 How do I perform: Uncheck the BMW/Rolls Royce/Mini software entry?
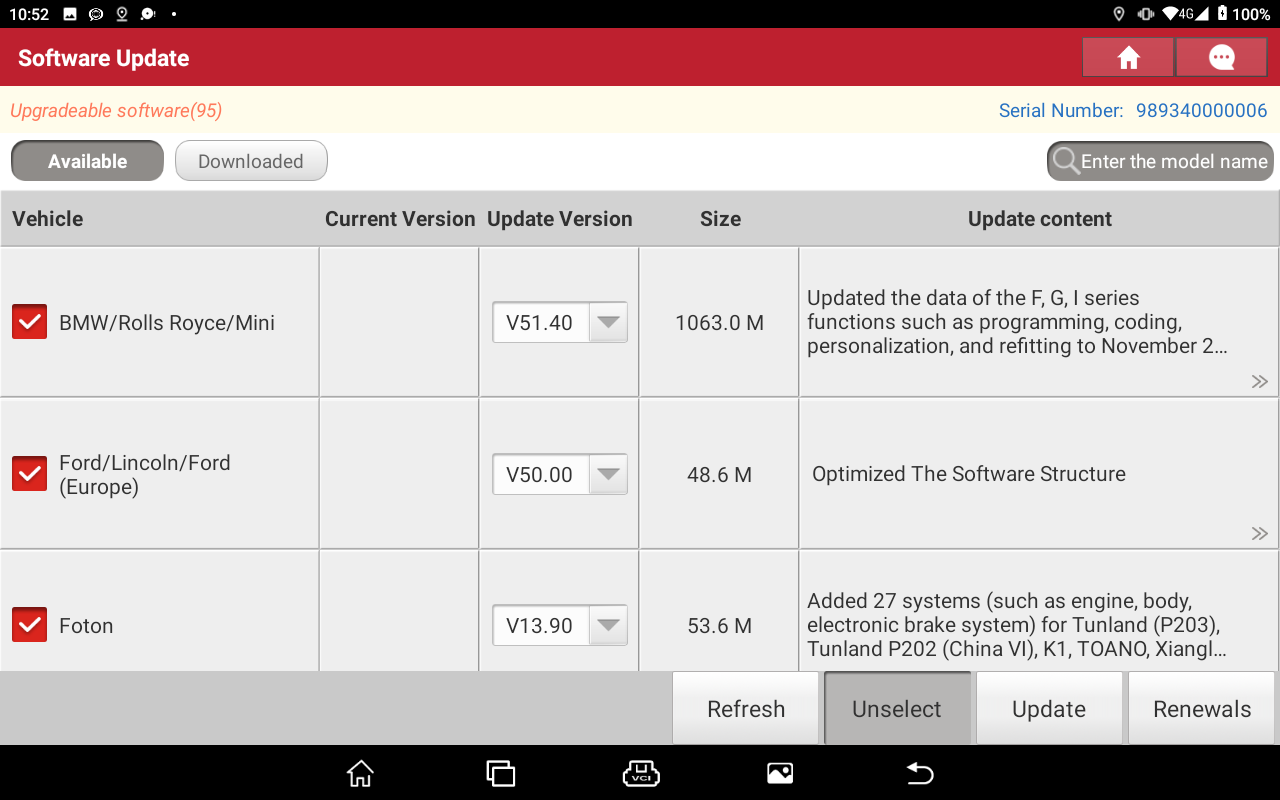[x=29, y=322]
